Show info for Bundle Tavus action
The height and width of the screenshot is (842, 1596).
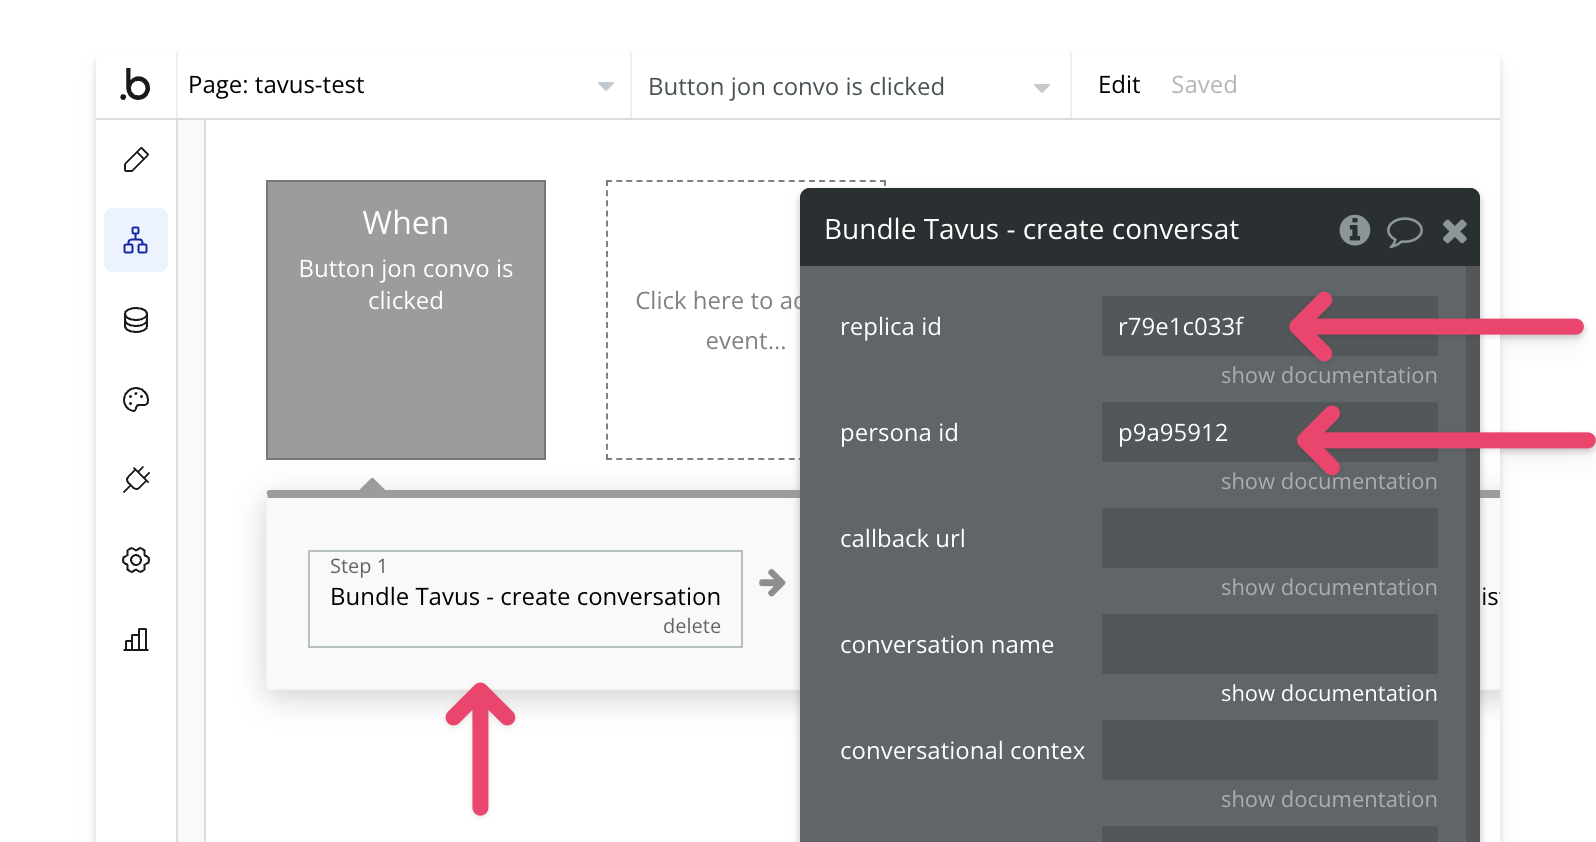point(1355,230)
